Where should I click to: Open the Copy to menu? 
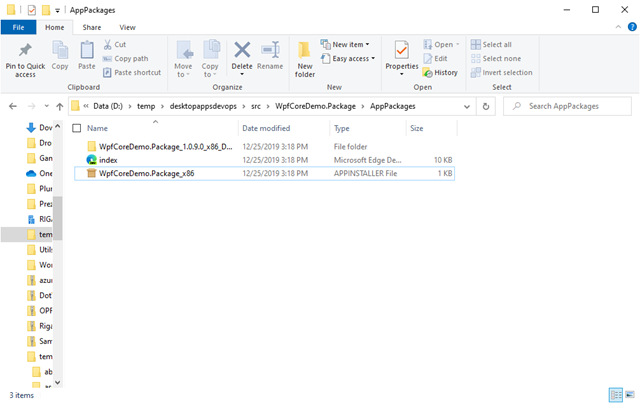point(210,59)
